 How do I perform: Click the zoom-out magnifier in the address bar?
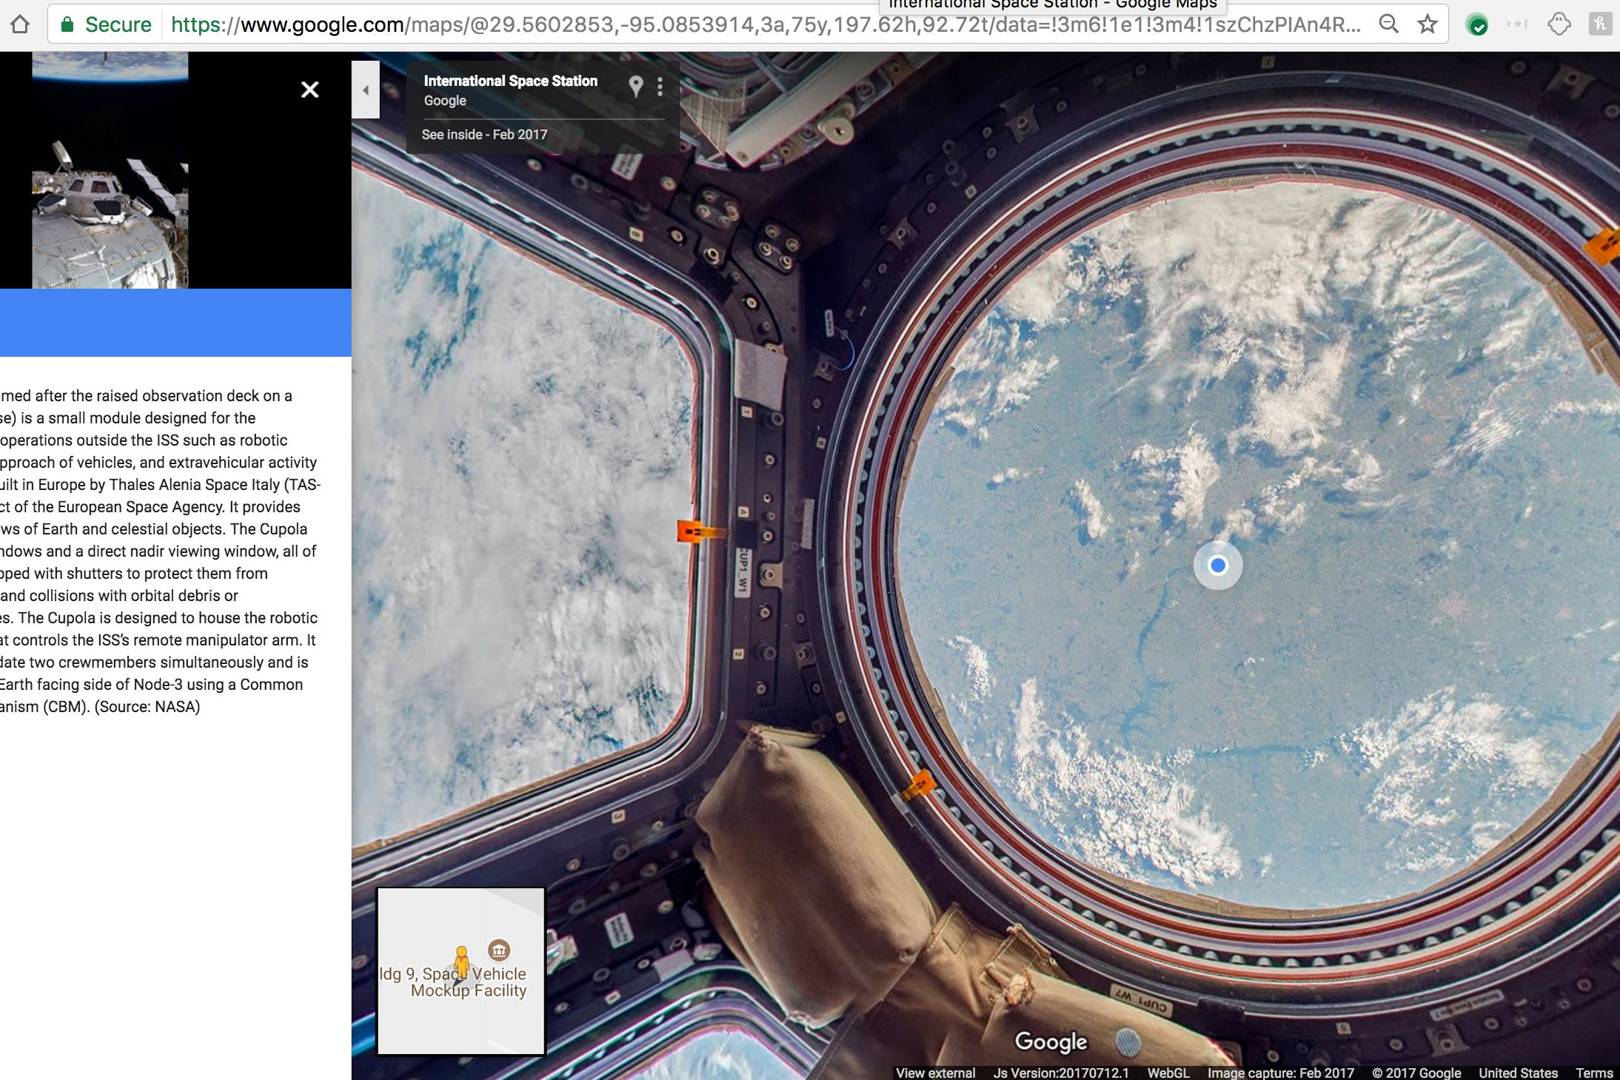point(1388,25)
